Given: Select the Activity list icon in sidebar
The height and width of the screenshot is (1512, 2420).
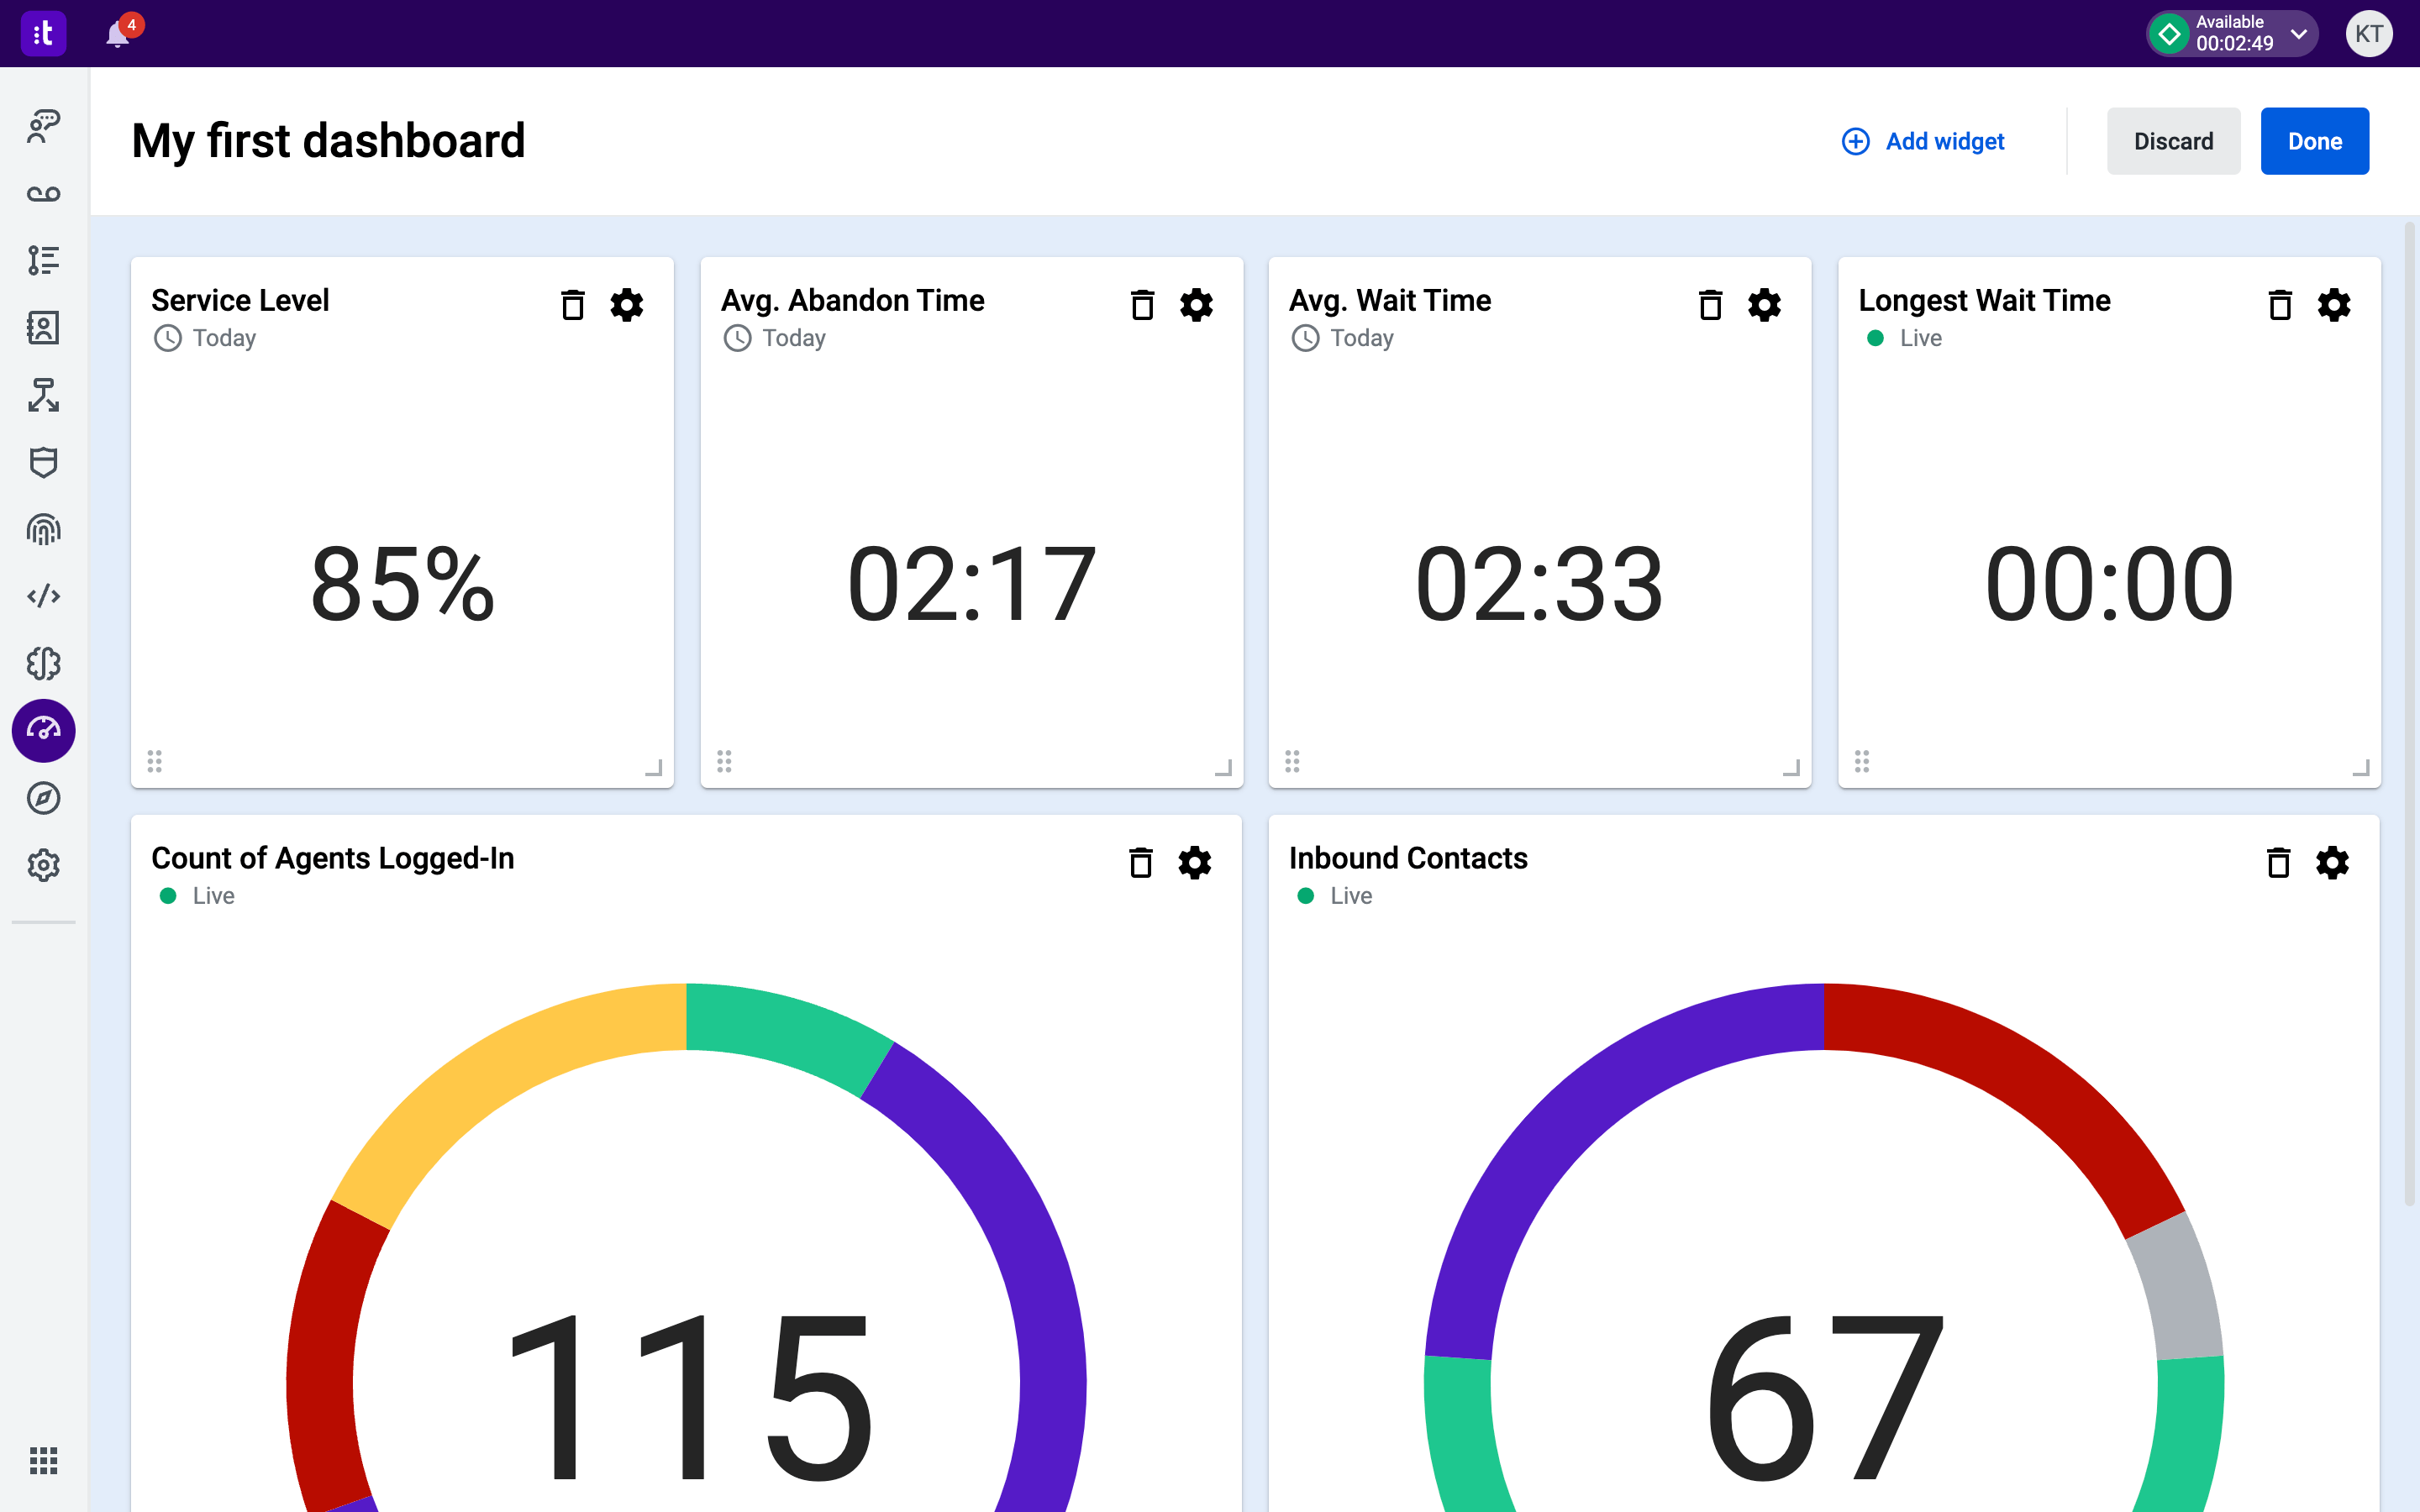Looking at the screenshot, I should (43, 261).
